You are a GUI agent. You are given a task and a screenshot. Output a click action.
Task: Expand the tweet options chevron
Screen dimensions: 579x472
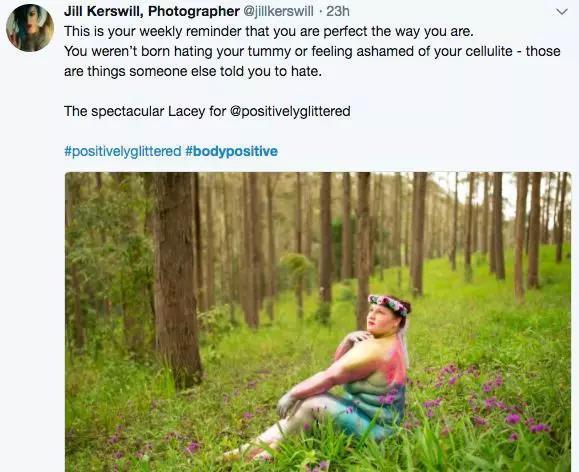click(562, 12)
